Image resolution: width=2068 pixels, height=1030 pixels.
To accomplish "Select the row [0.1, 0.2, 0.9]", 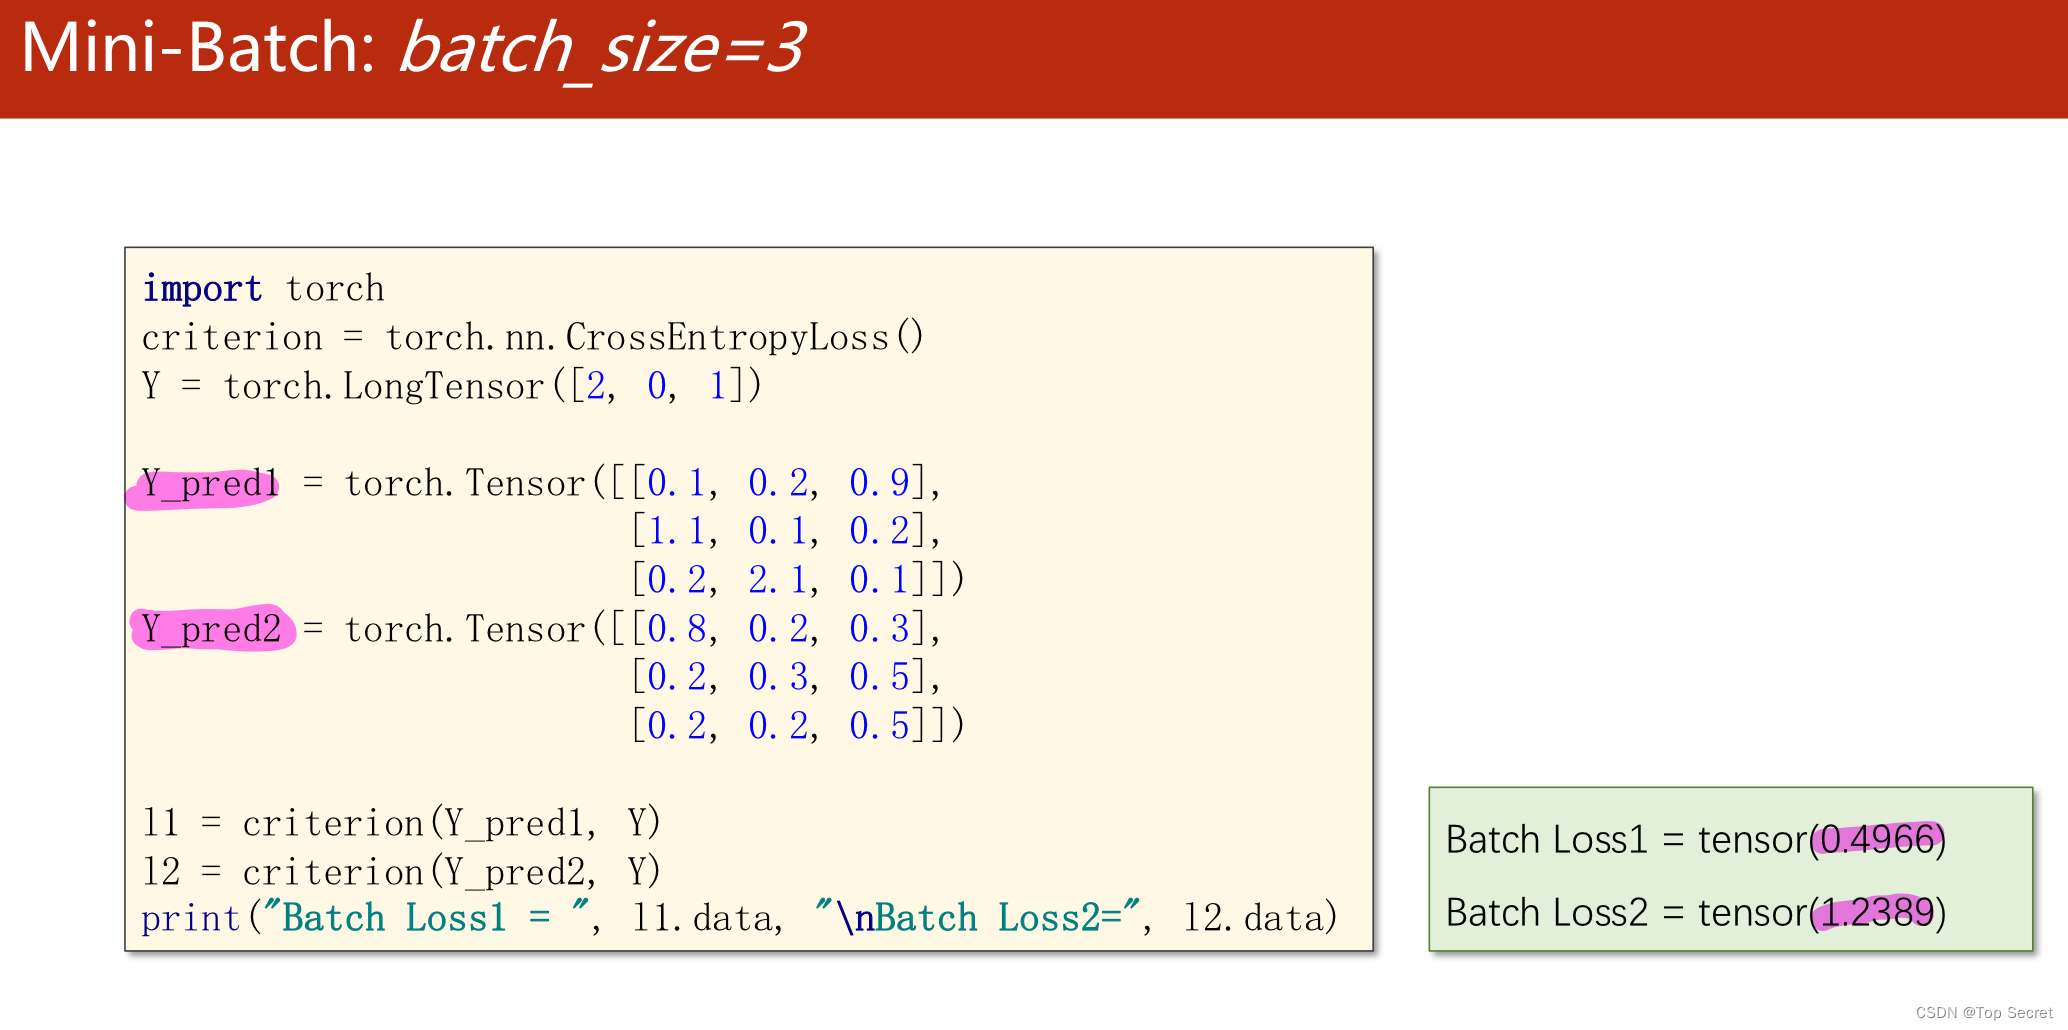I will [x=778, y=483].
